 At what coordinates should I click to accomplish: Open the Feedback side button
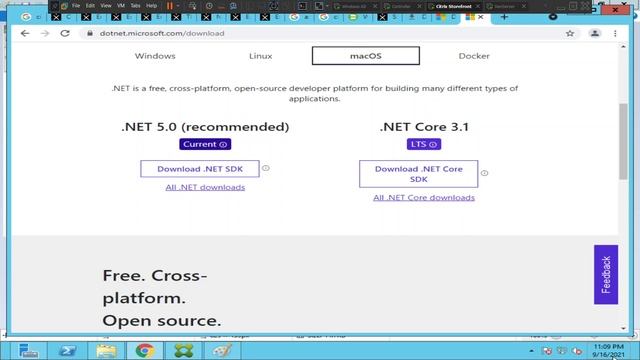pyautogui.click(x=606, y=275)
